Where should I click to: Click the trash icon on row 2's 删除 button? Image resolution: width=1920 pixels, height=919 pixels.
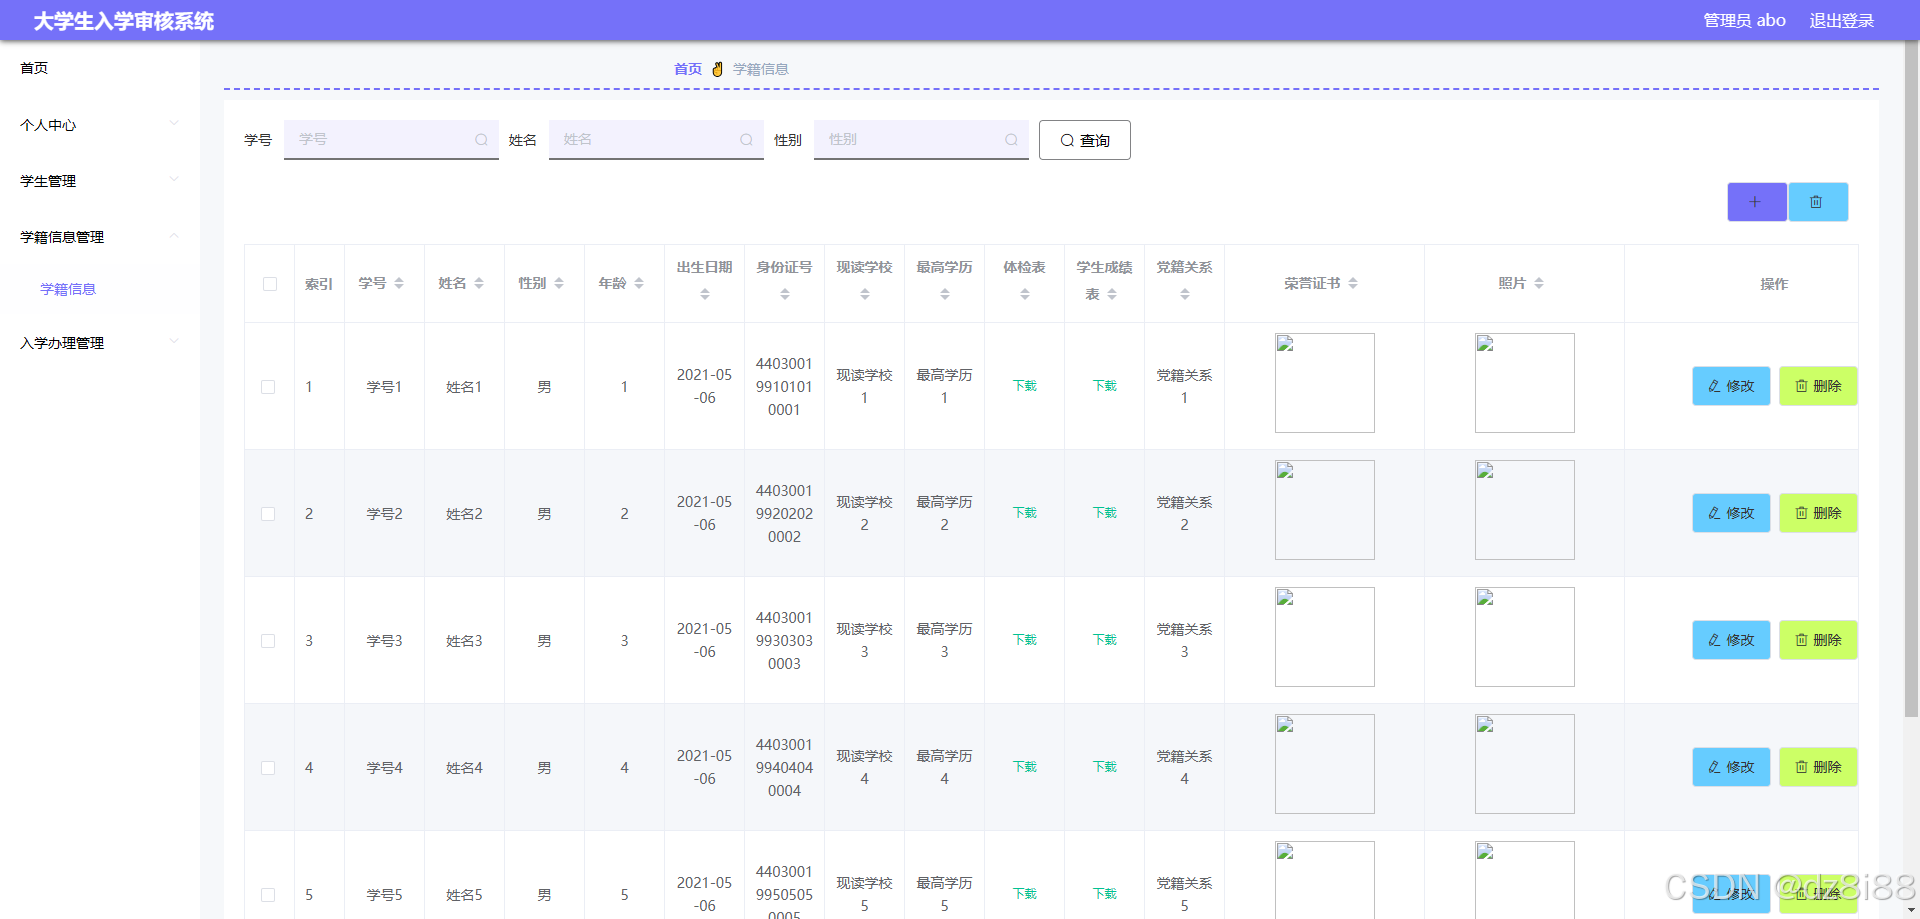click(x=1801, y=513)
